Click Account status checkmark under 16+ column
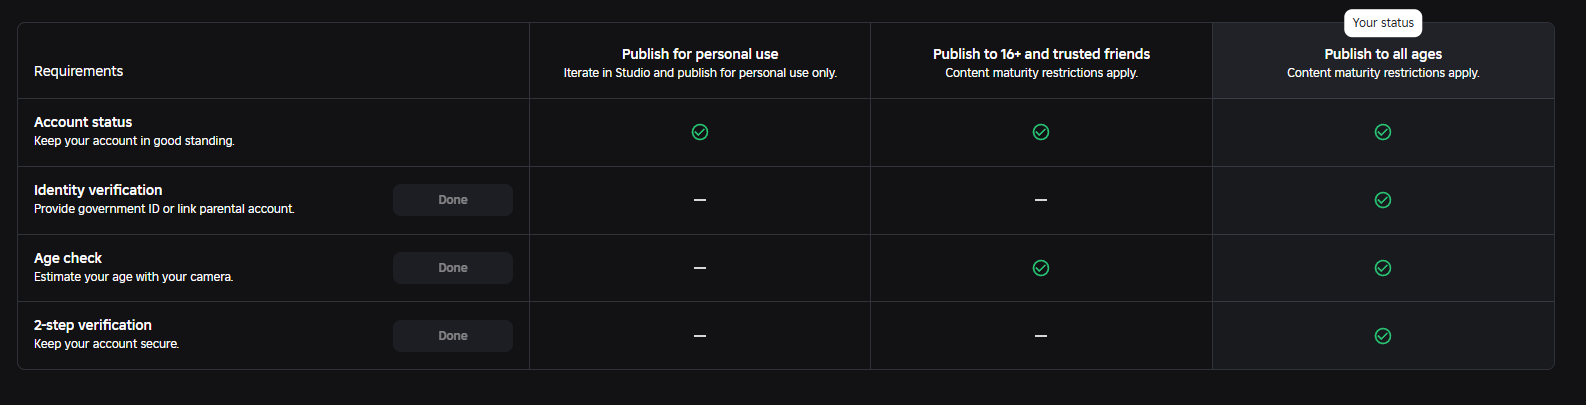Image resolution: width=1586 pixels, height=405 pixels. (1041, 132)
